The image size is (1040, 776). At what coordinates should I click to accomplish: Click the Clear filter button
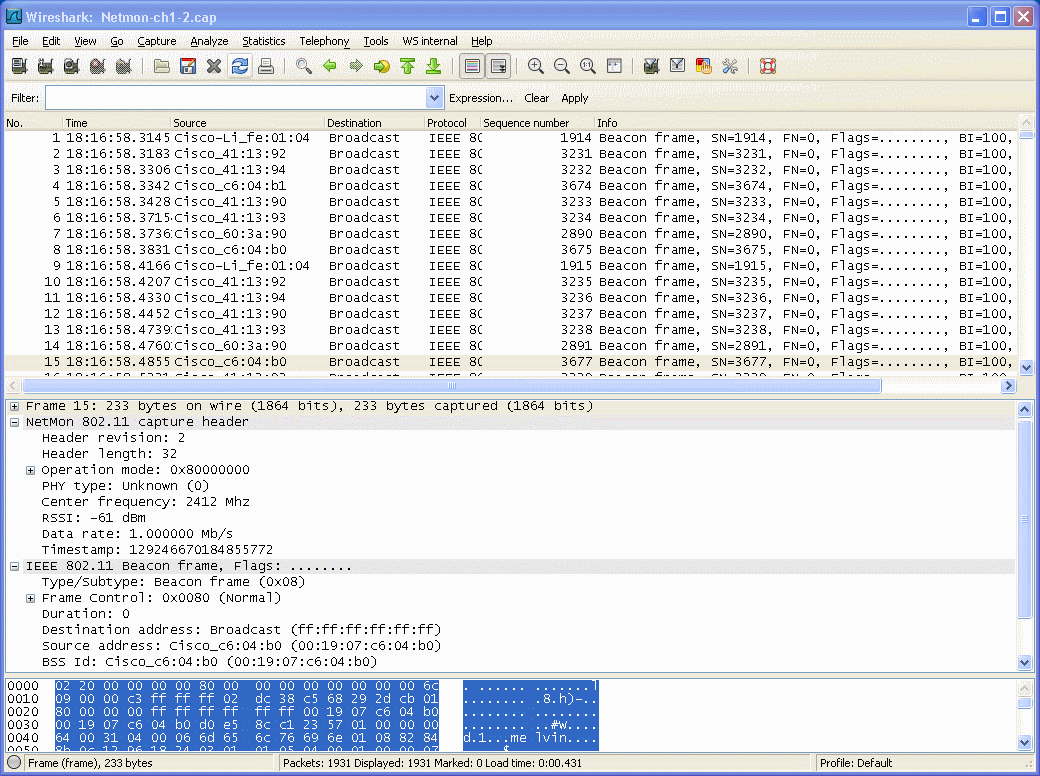pyautogui.click(x=537, y=98)
